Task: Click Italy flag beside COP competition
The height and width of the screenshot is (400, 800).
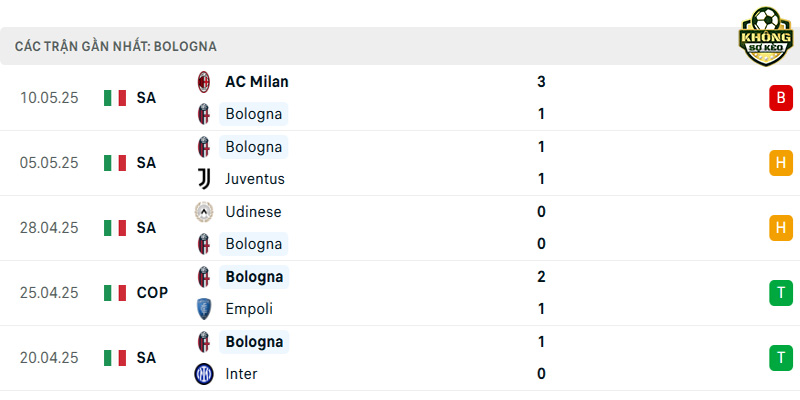Action: (x=115, y=293)
